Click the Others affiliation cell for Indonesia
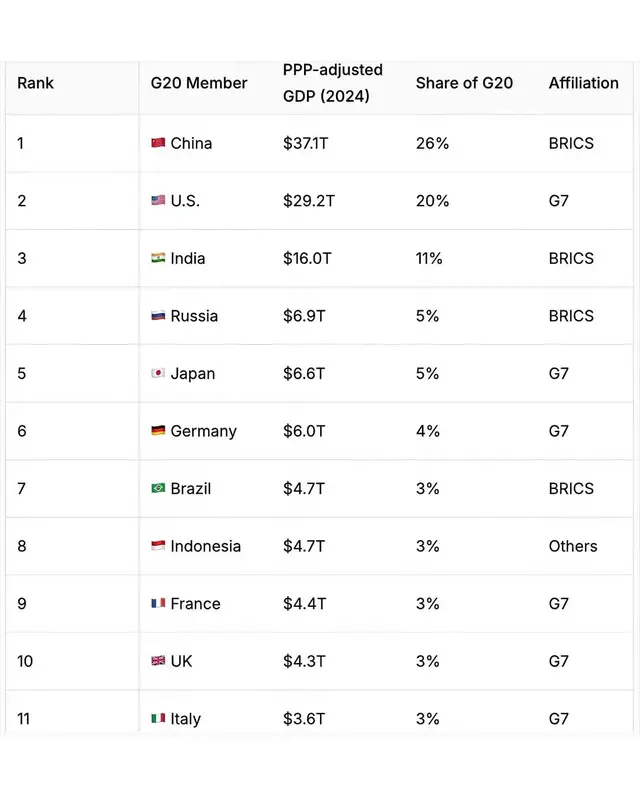 pos(573,546)
